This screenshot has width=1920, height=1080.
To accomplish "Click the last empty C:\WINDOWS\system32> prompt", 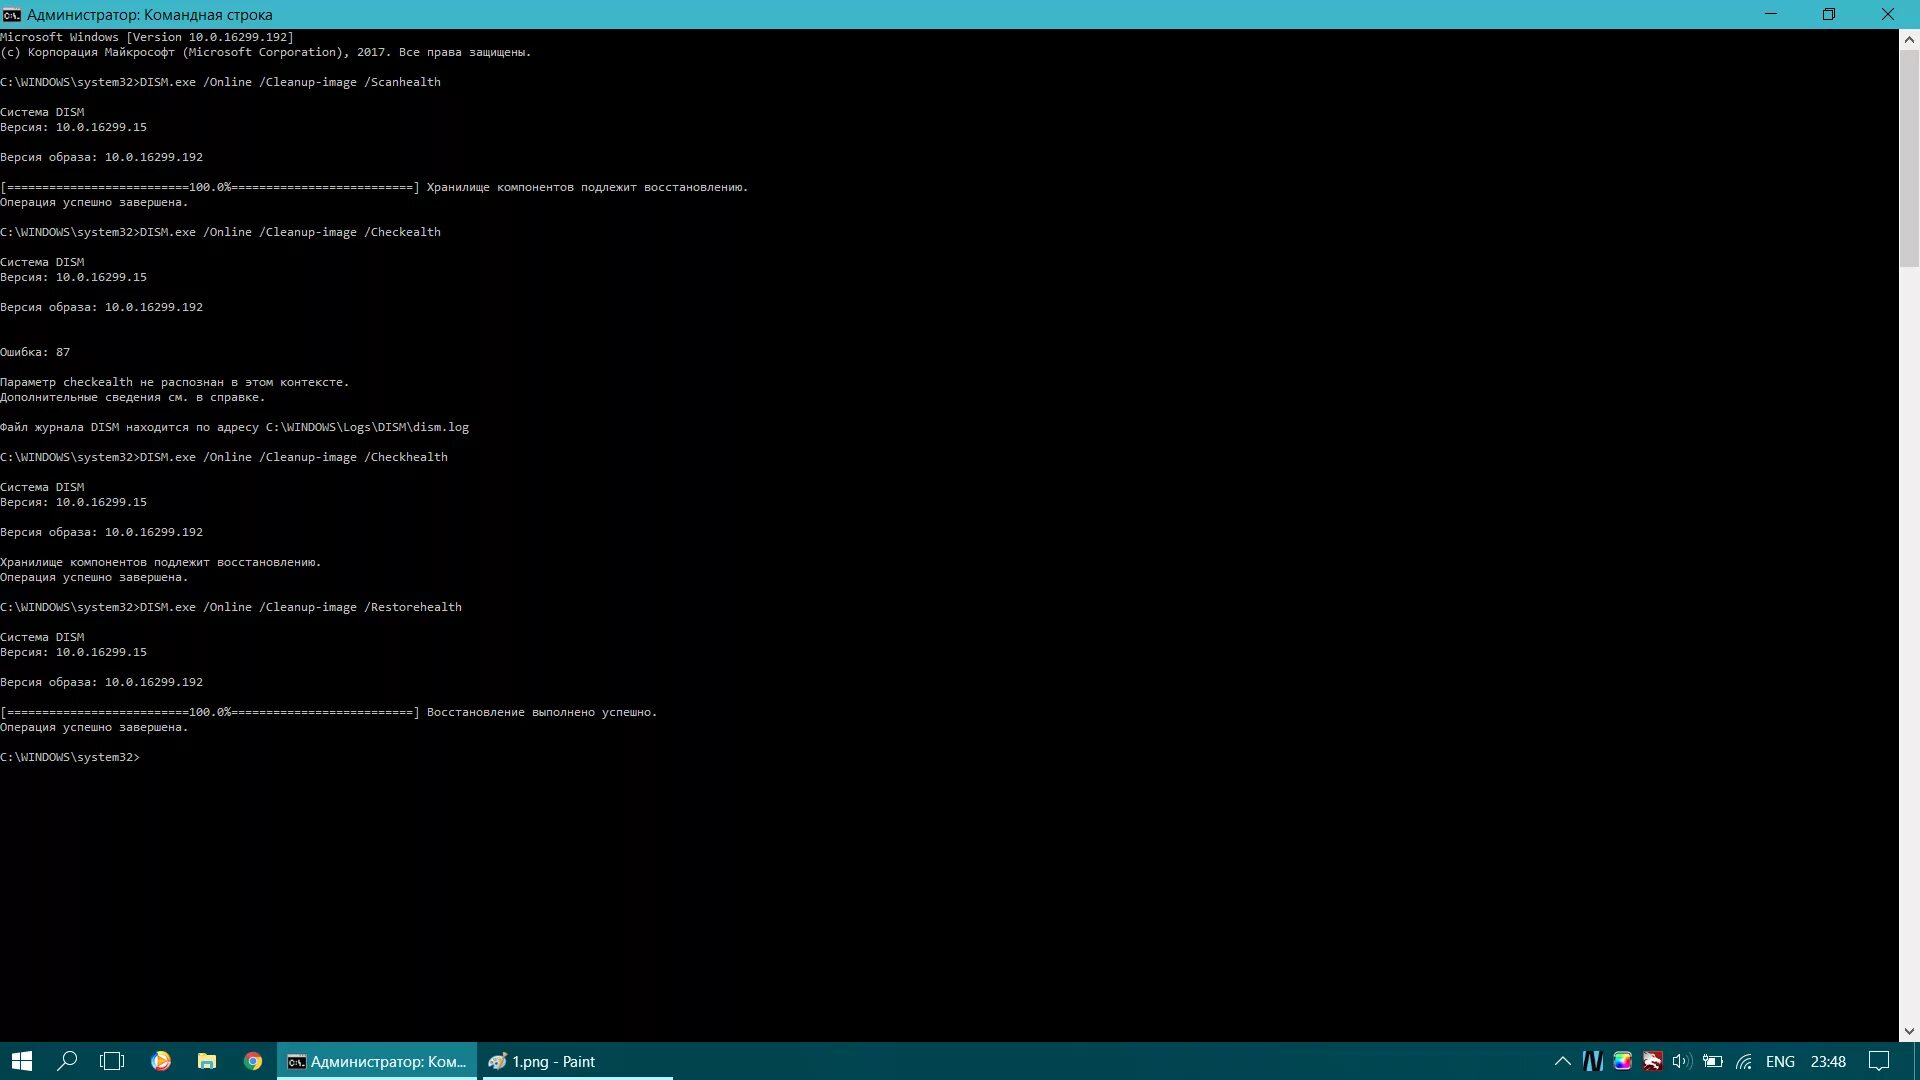I will (70, 757).
